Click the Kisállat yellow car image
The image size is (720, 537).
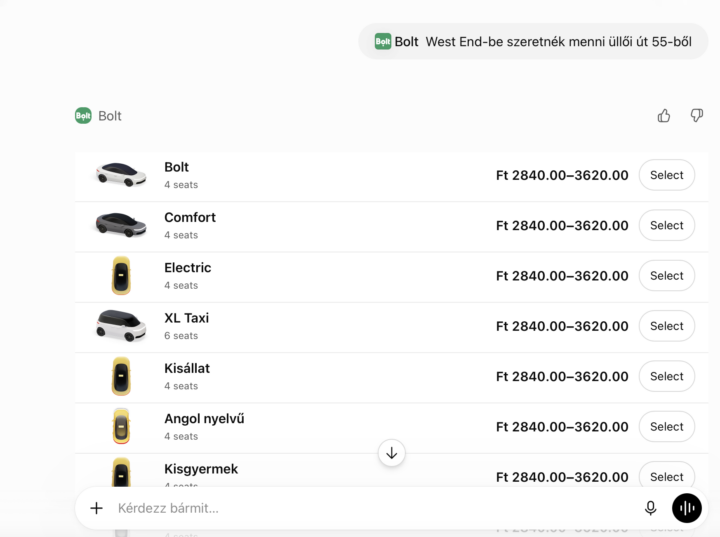[x=121, y=376]
